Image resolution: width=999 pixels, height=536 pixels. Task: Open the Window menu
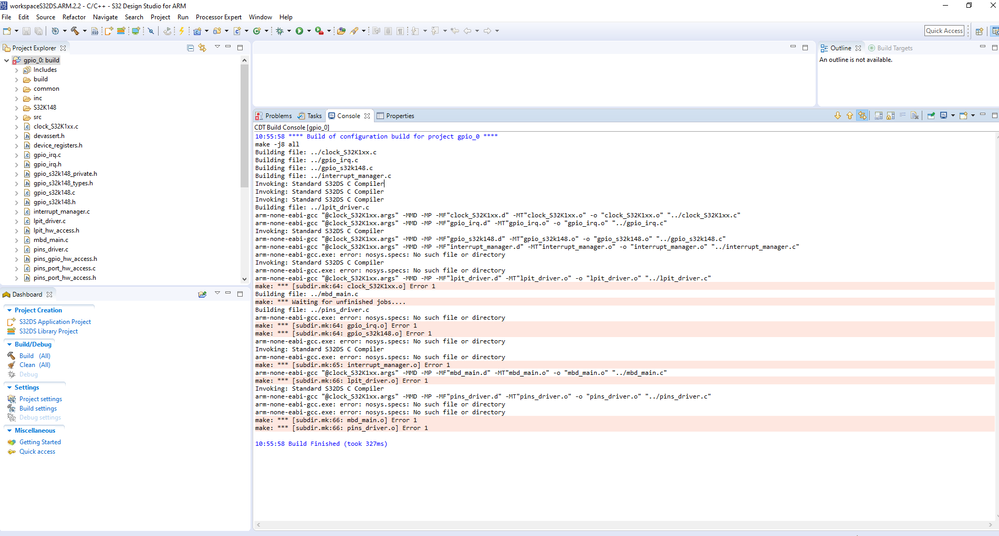260,17
